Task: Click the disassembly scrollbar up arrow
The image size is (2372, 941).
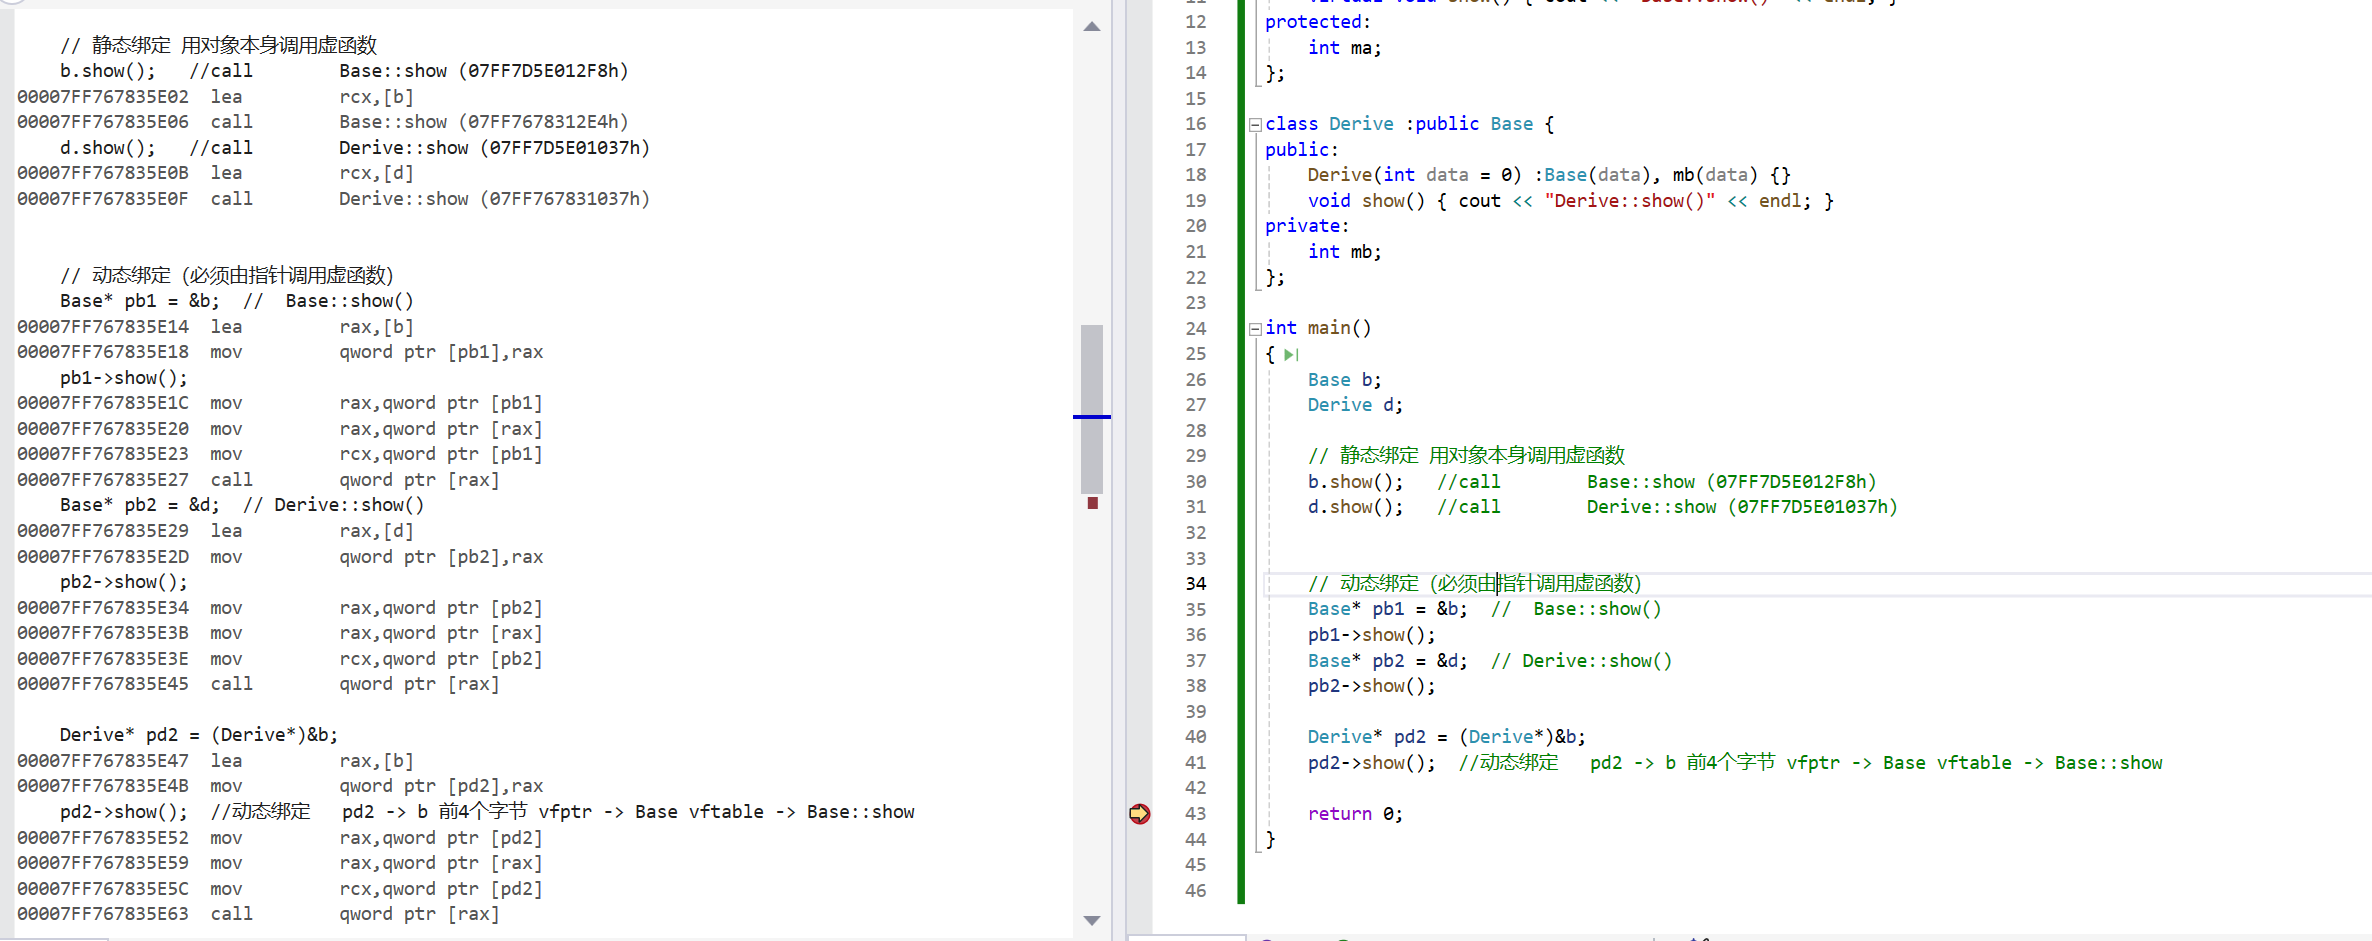Action: (1092, 27)
